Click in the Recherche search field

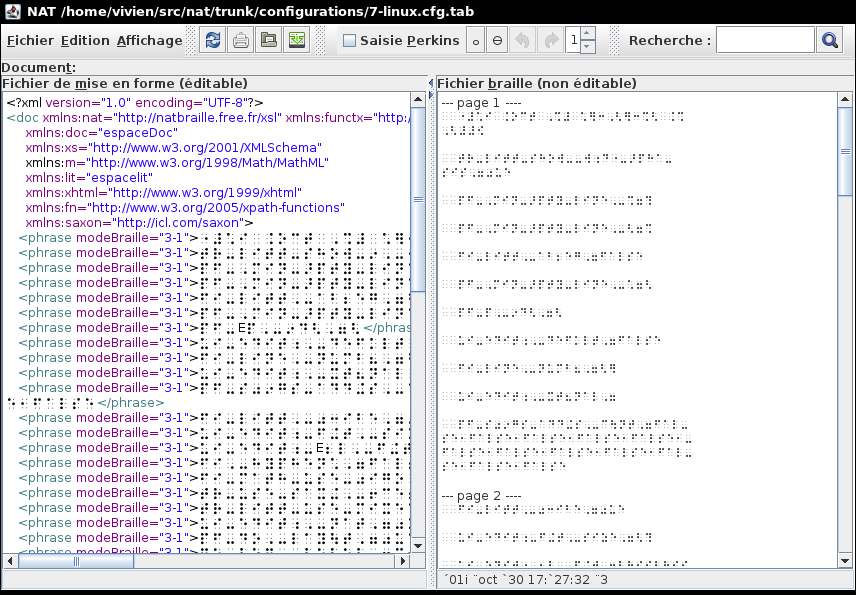(x=765, y=41)
